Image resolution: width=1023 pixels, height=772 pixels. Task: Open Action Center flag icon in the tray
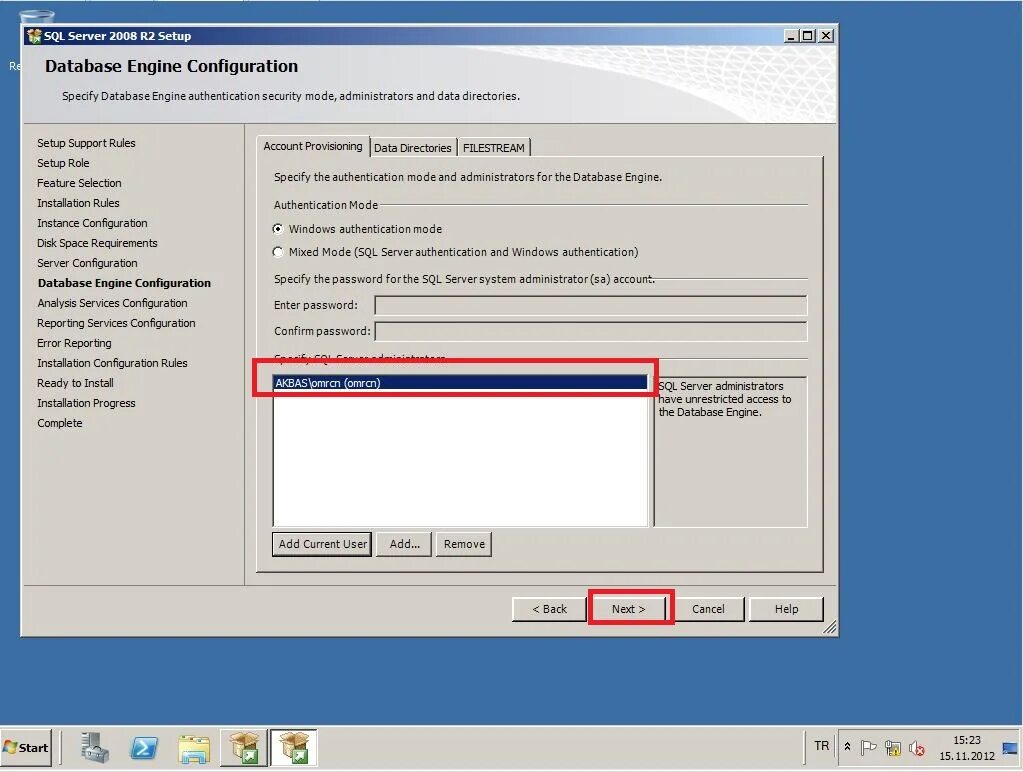coord(868,748)
